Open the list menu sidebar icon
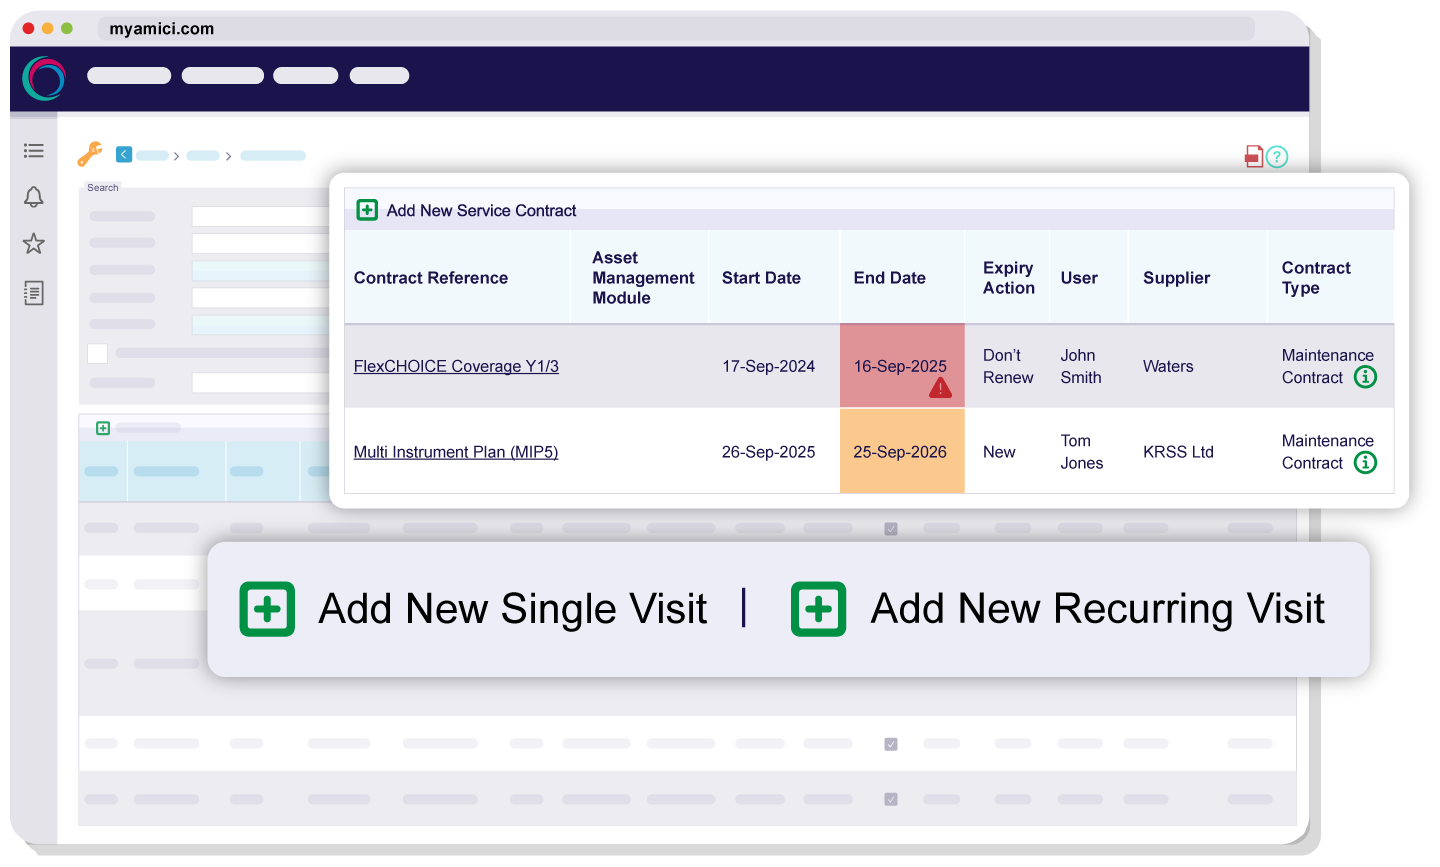 tap(34, 151)
